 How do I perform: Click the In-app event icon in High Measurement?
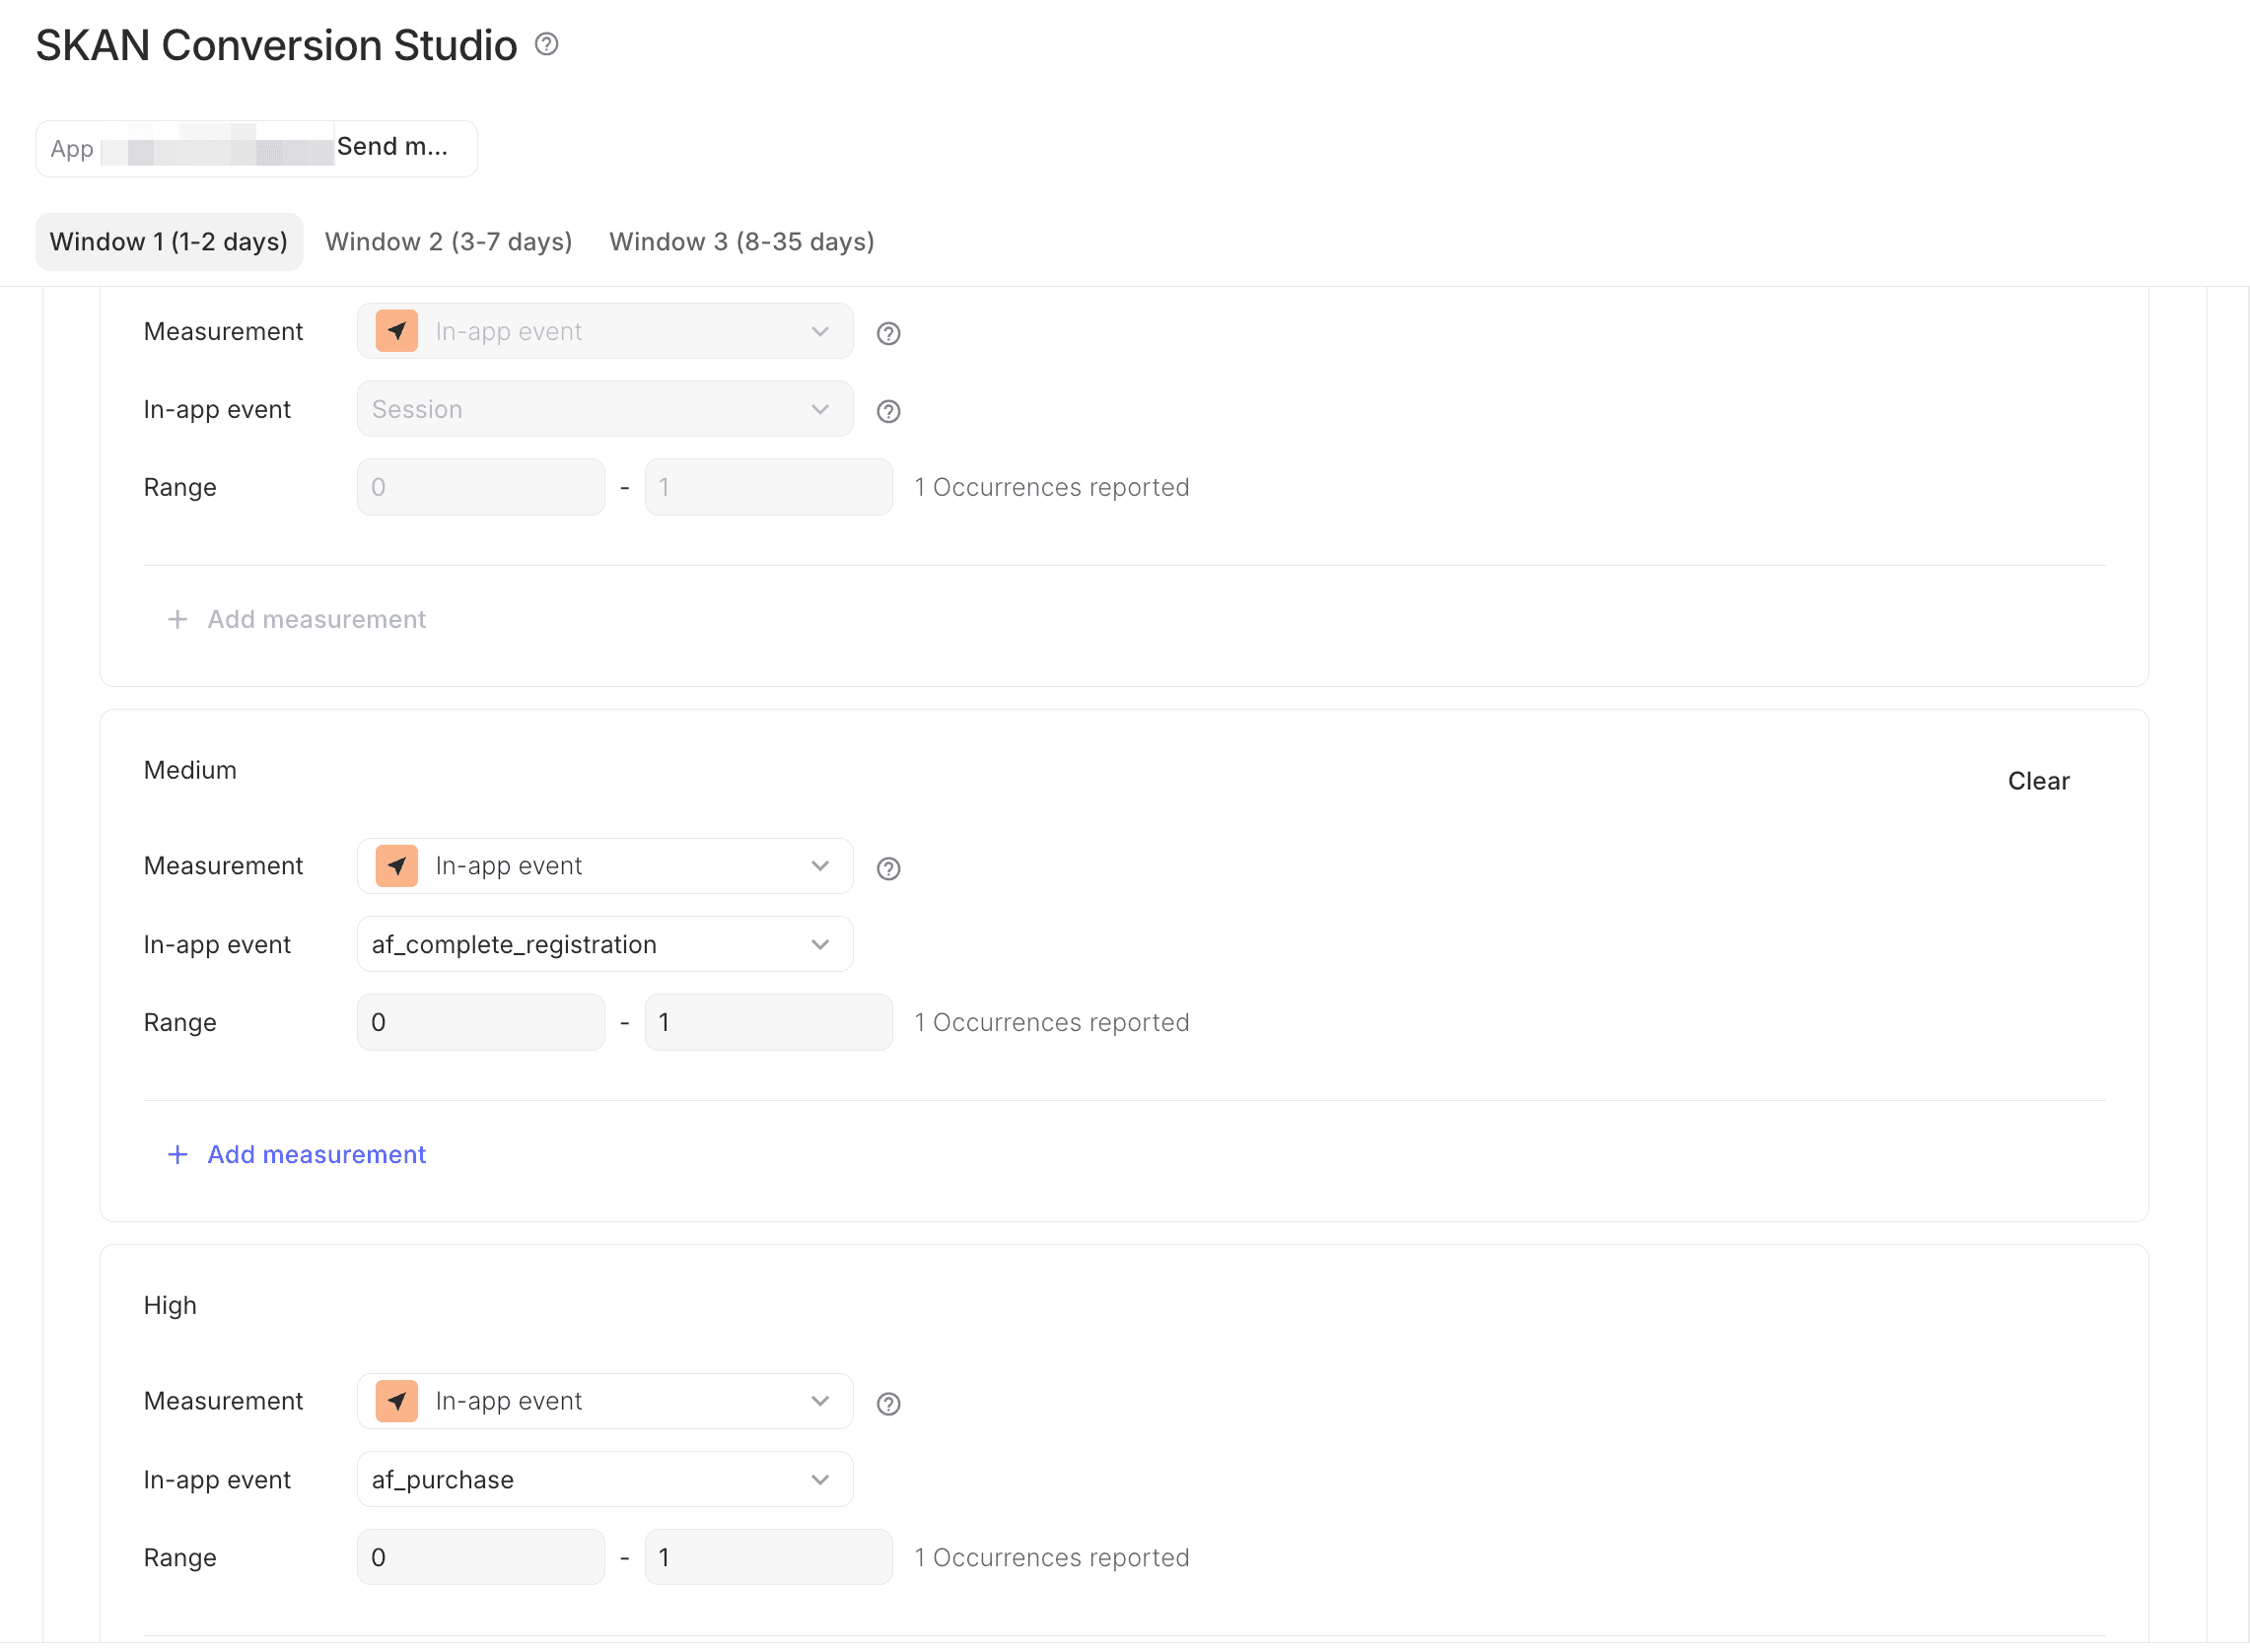(x=397, y=1401)
